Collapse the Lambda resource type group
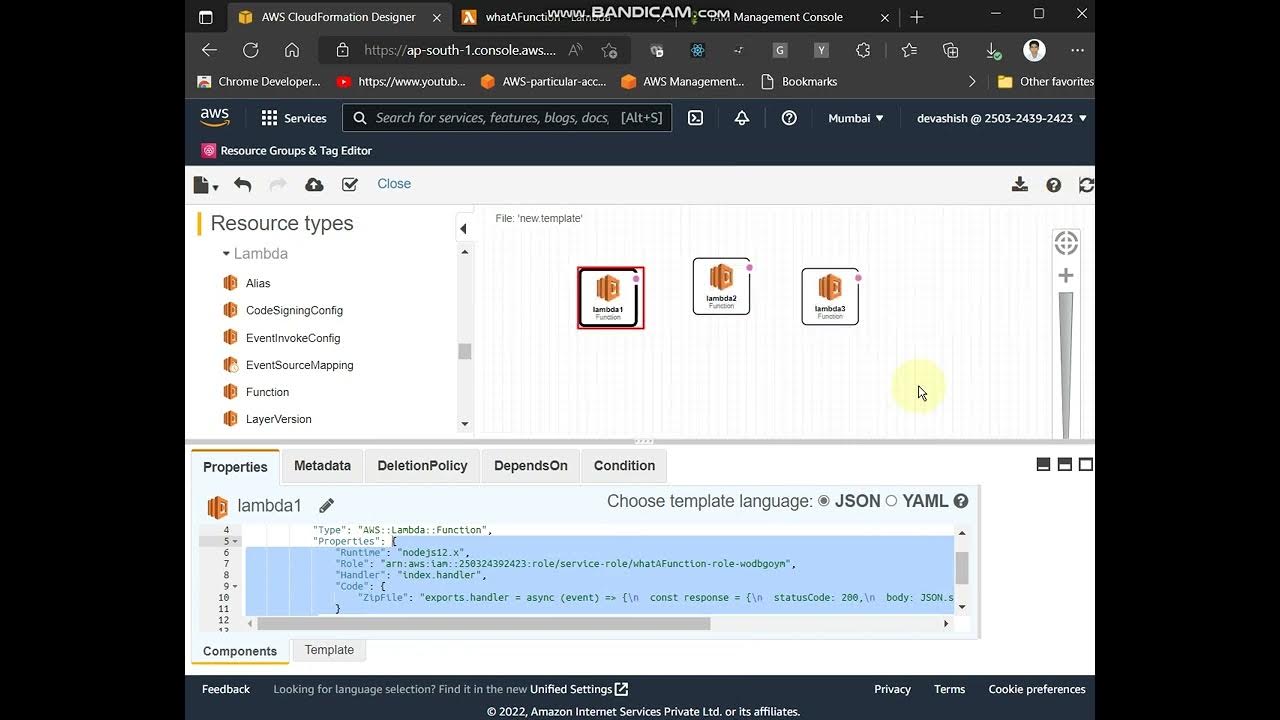The image size is (1280, 720). (226, 254)
